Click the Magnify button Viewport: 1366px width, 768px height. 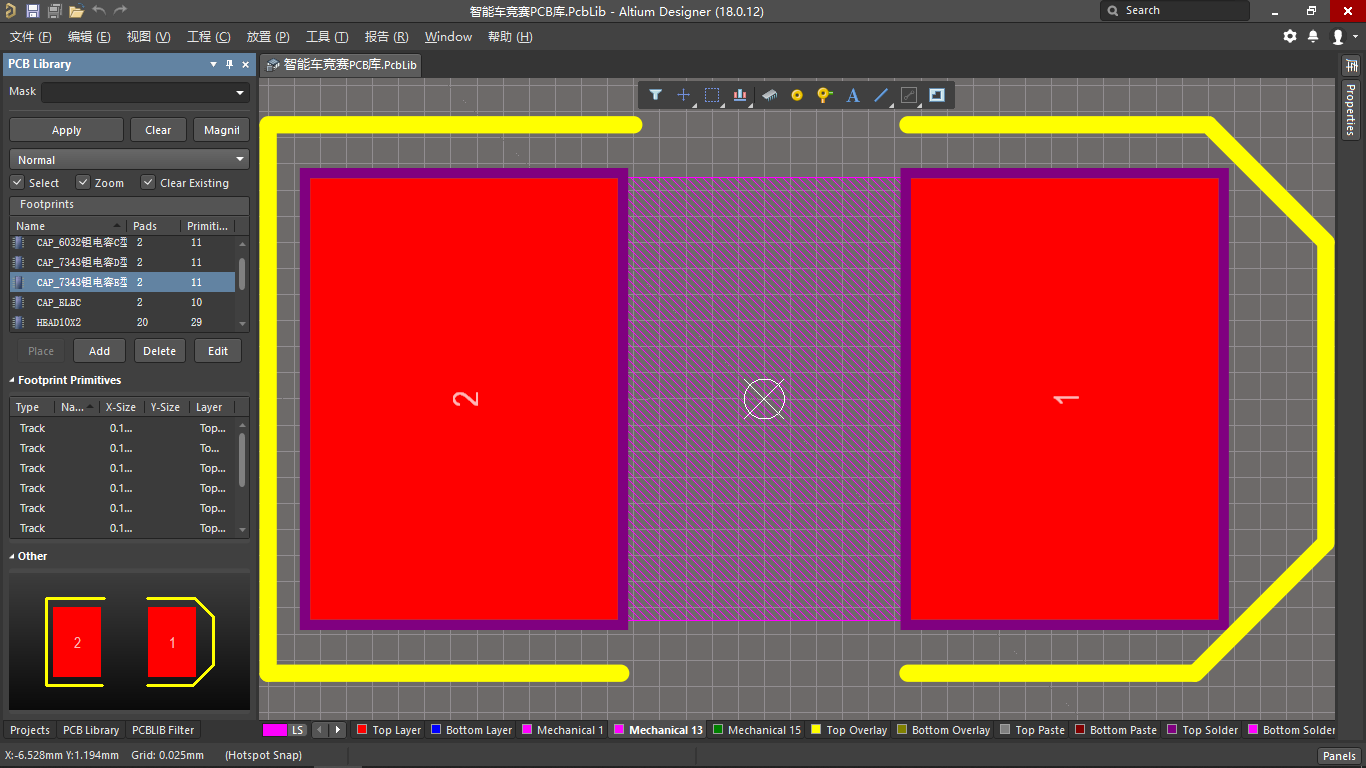click(x=221, y=130)
